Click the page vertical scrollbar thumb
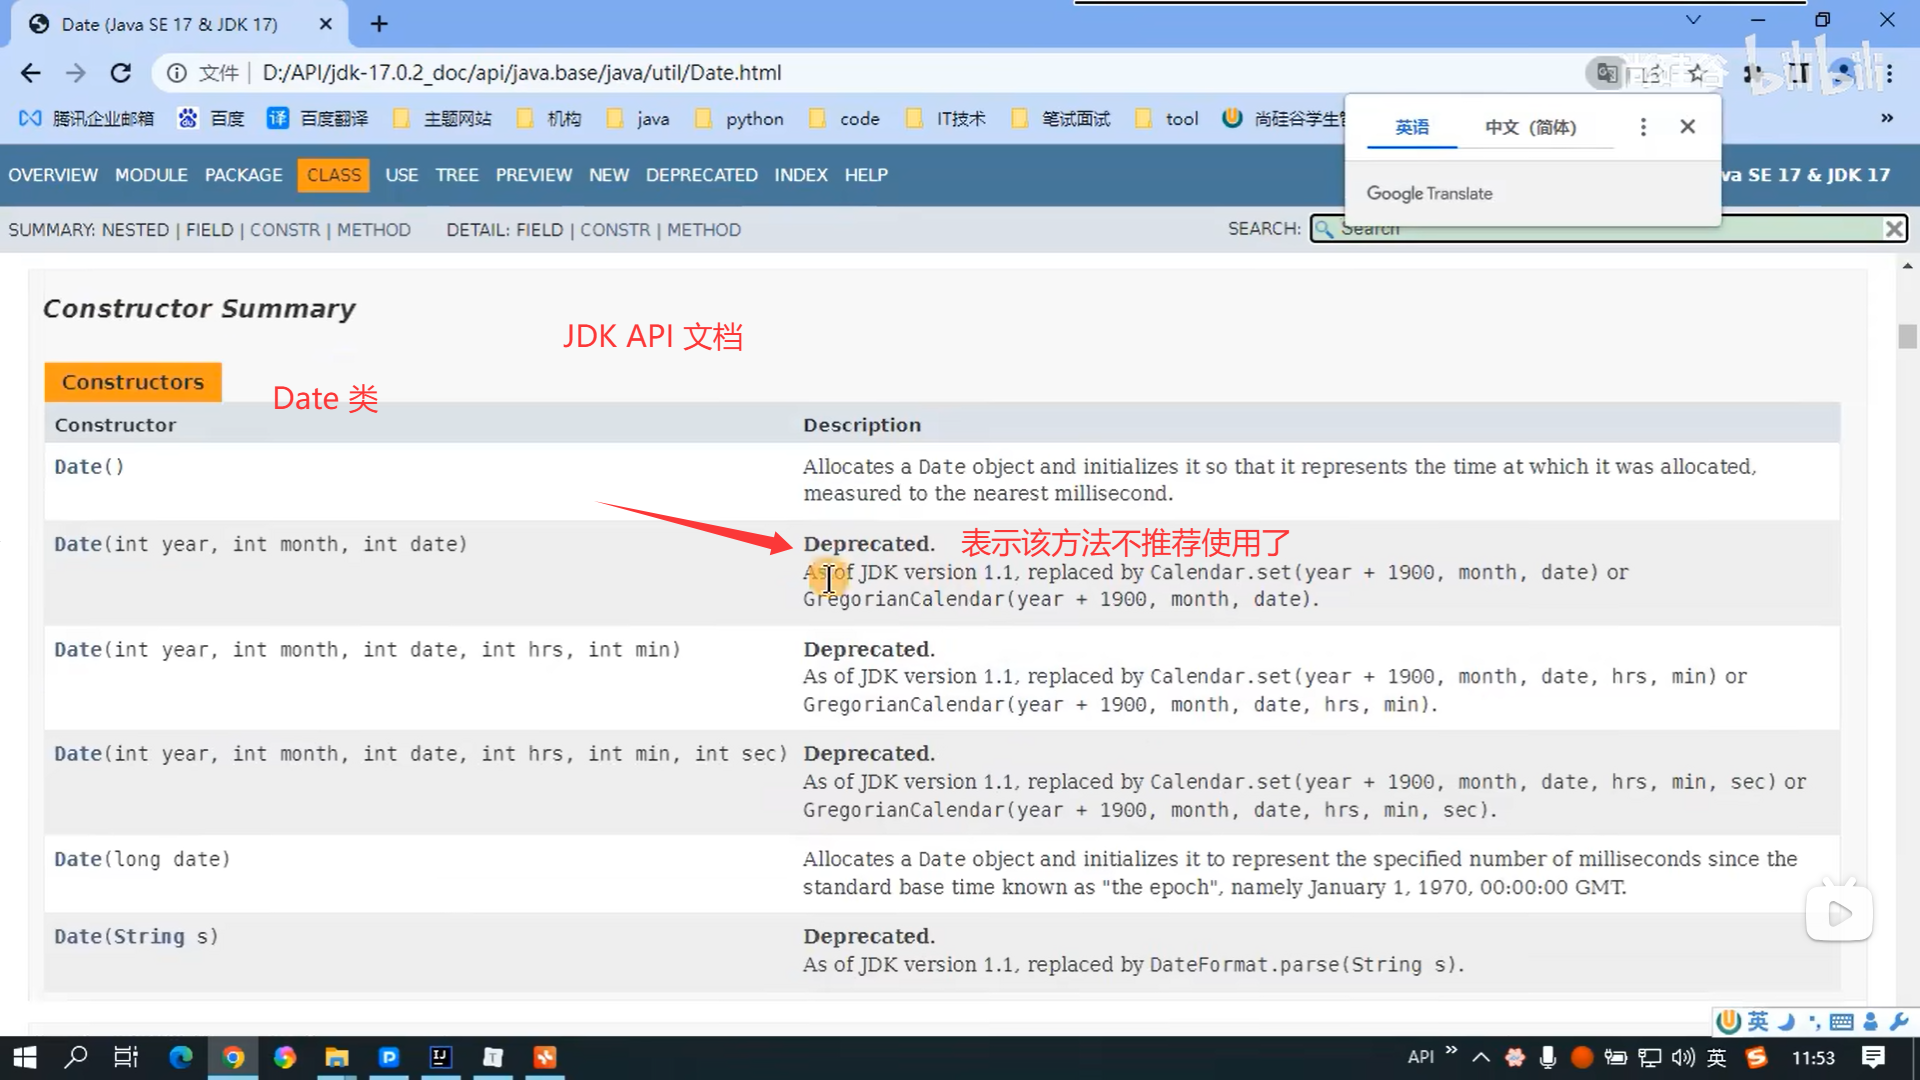This screenshot has width=1920, height=1080. [1907, 336]
